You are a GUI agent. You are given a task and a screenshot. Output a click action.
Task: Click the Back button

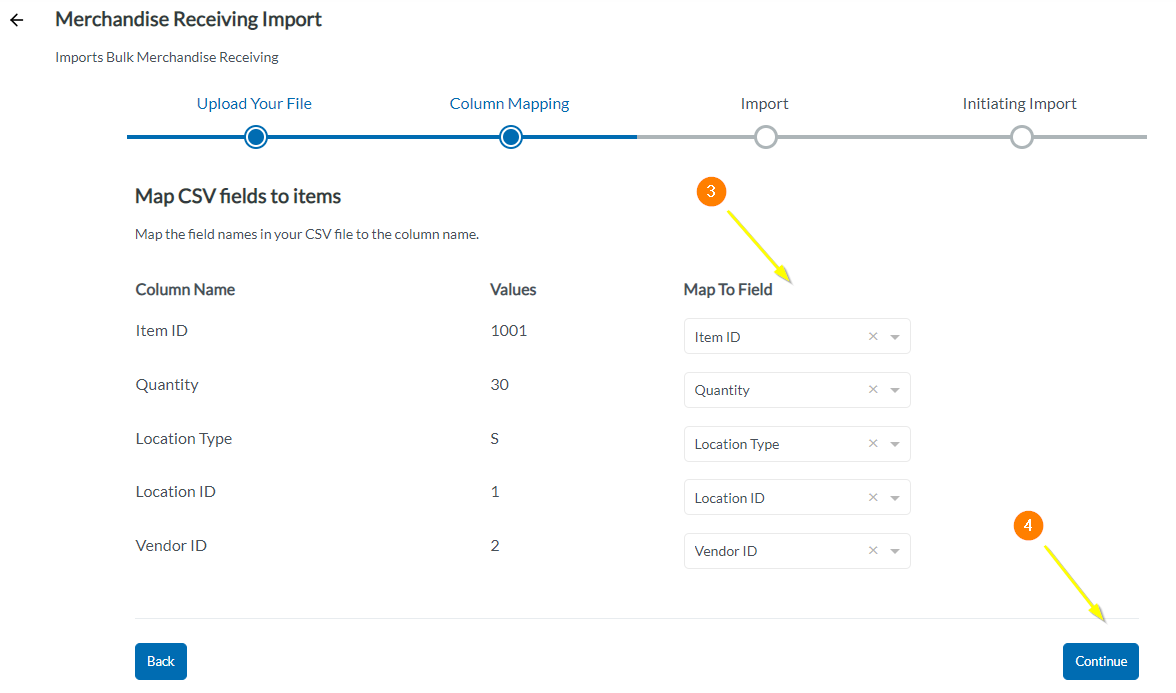tap(160, 662)
